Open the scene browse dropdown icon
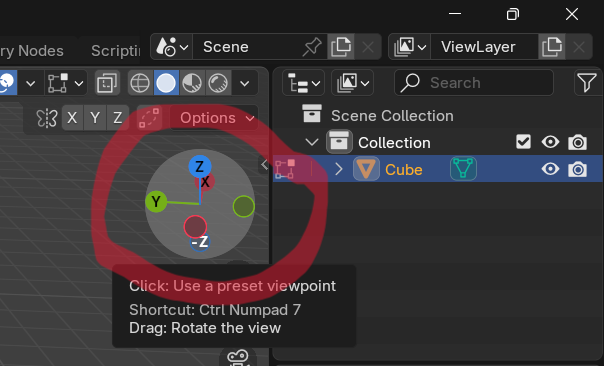Screen dimensions: 604x366 172,47
